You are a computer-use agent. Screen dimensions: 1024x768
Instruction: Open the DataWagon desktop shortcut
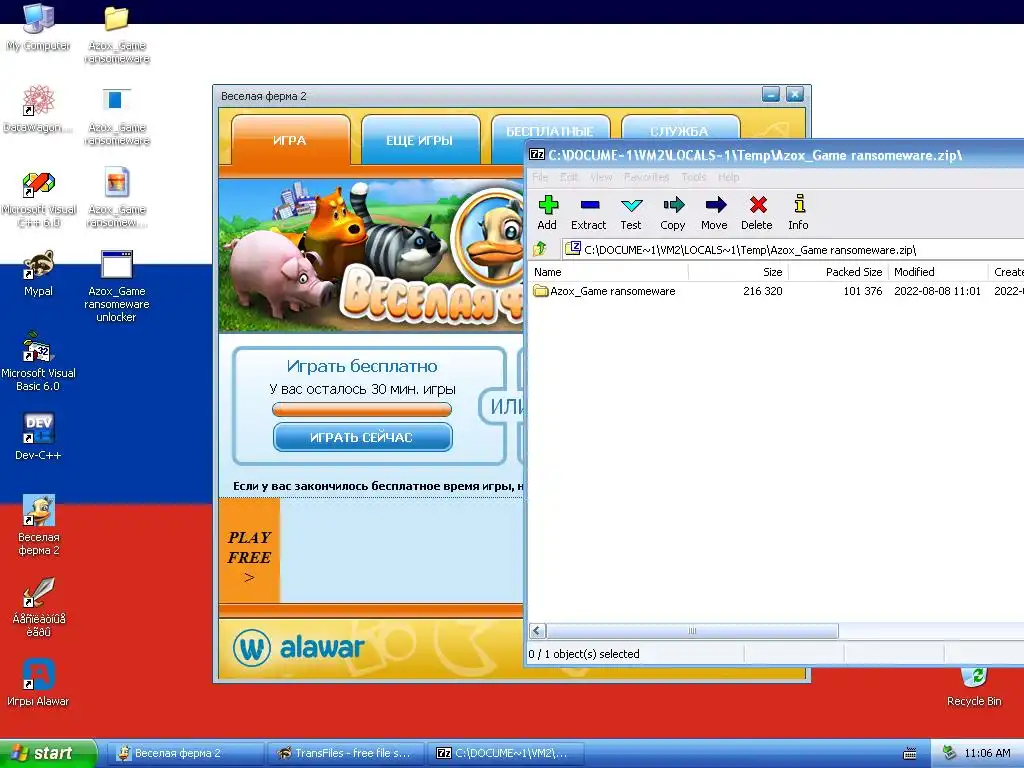pyautogui.click(x=38, y=109)
